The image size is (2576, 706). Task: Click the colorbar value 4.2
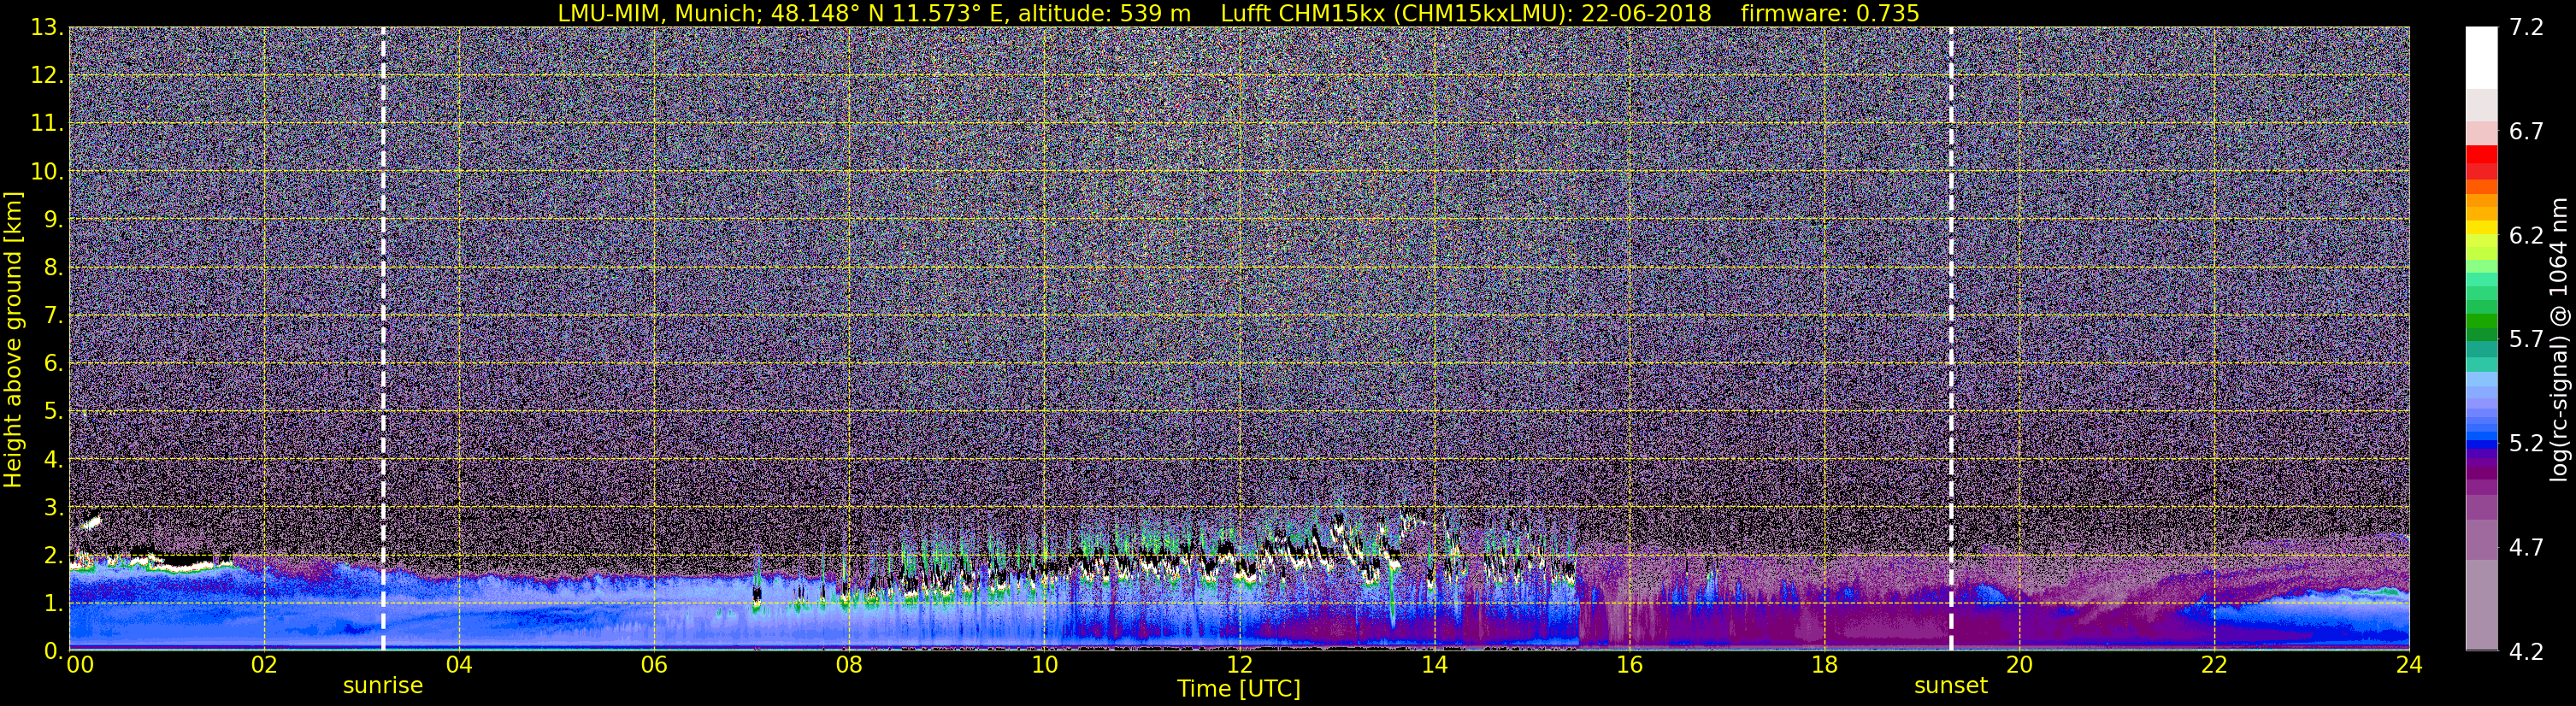tap(2526, 652)
